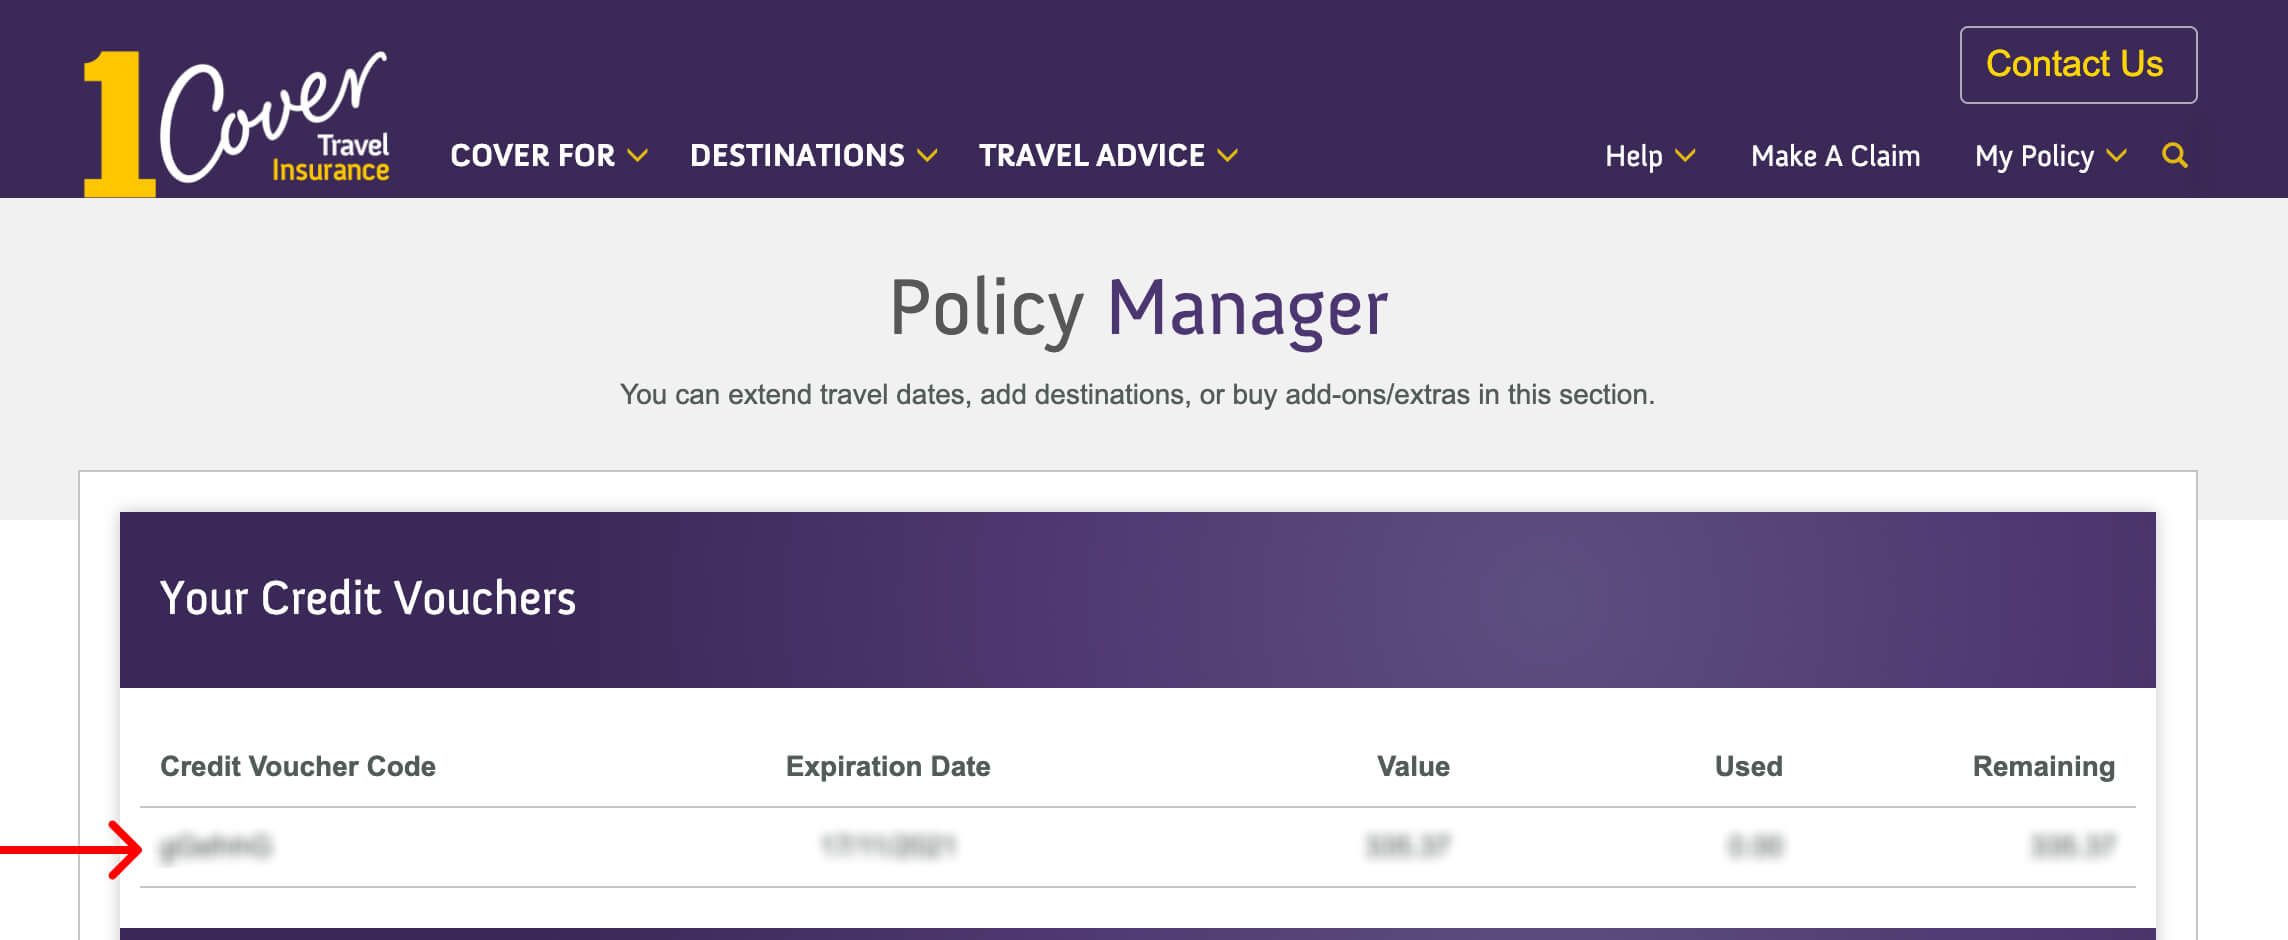This screenshot has width=2288, height=940.
Task: Click the Remaining column header
Action: tap(2043, 766)
